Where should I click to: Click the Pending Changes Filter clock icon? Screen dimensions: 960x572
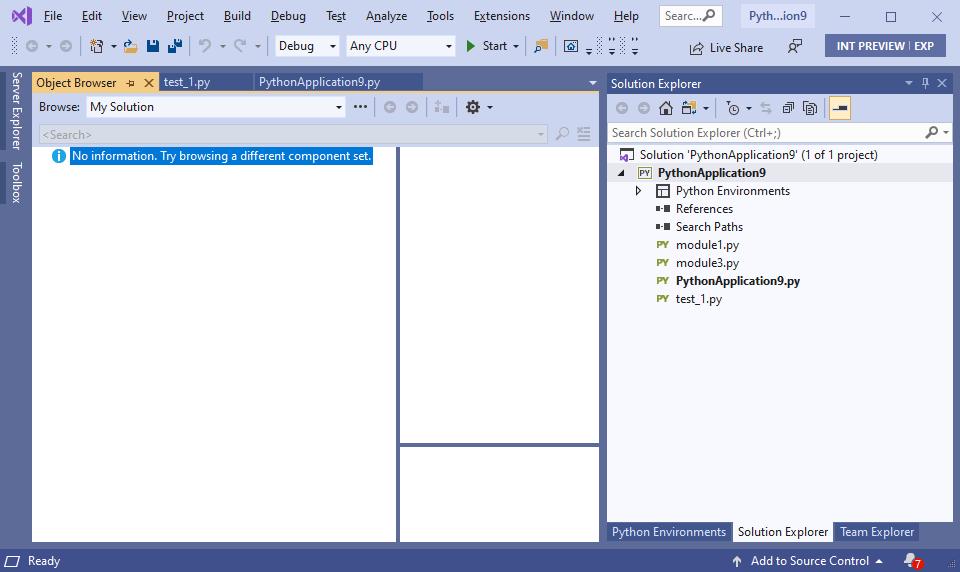(x=733, y=108)
